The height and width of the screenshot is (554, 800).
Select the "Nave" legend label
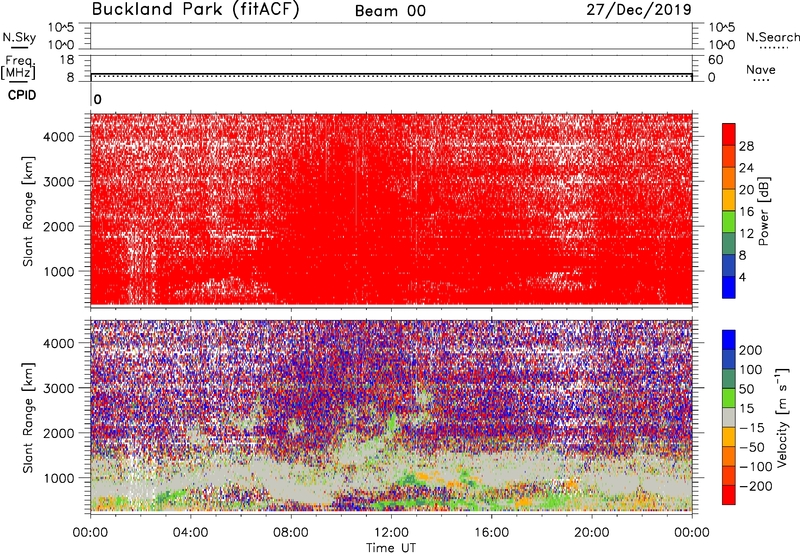click(761, 69)
